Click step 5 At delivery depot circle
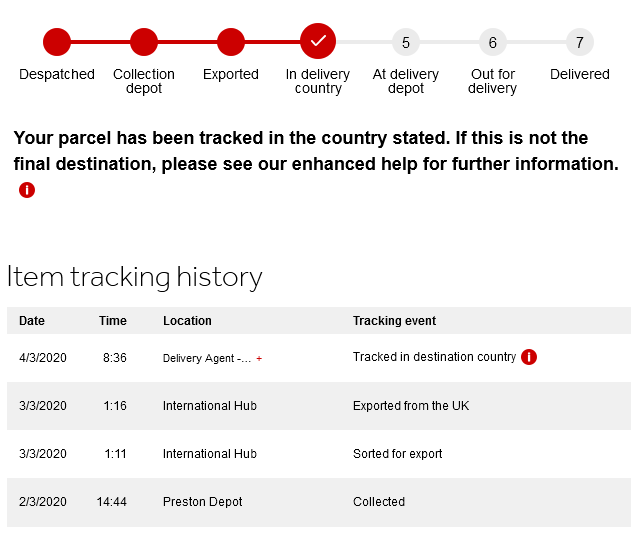This screenshot has width=639, height=536. click(405, 42)
